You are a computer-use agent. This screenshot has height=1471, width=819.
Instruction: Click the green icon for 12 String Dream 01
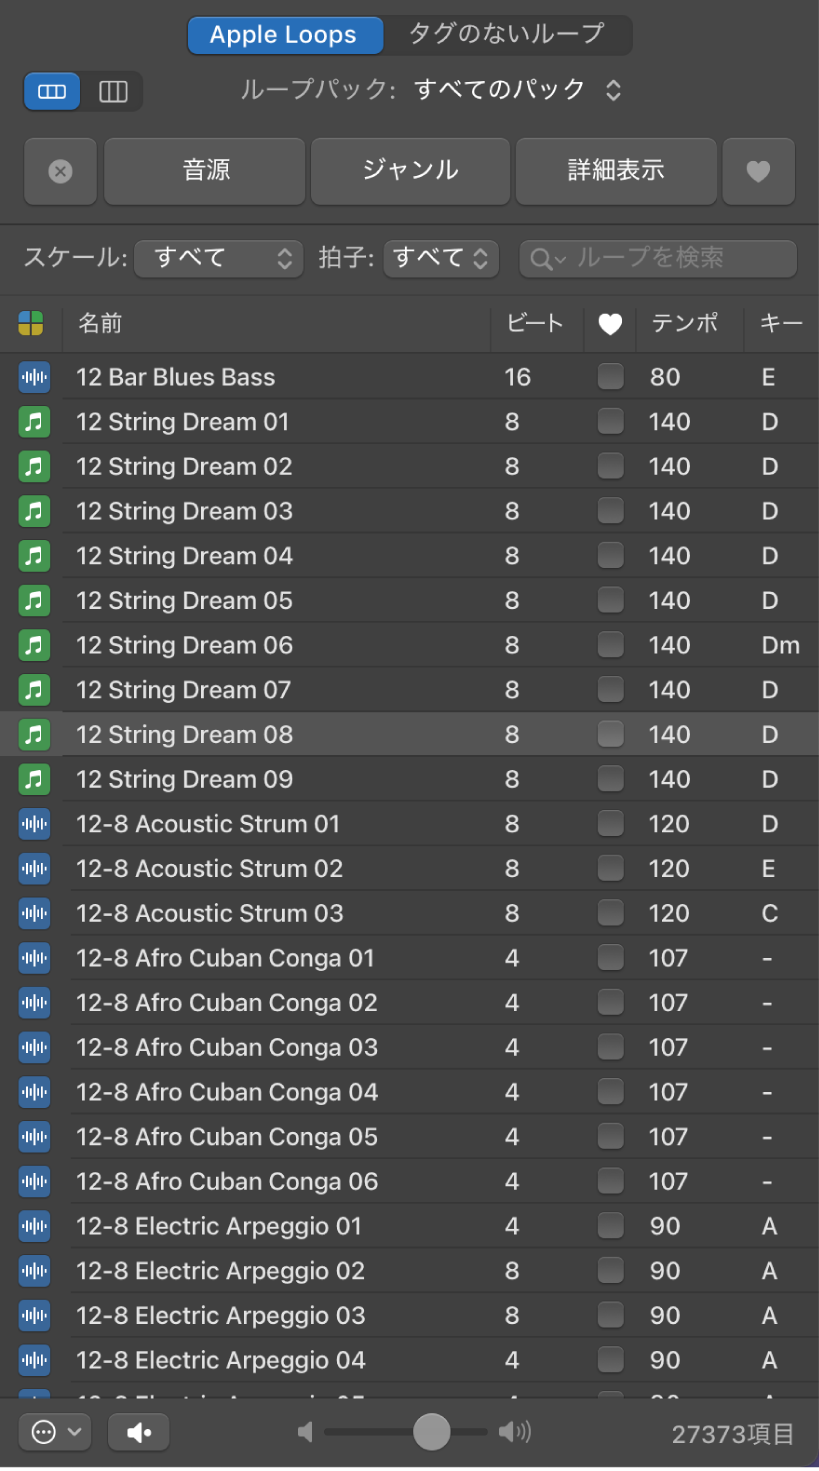pos(34,422)
